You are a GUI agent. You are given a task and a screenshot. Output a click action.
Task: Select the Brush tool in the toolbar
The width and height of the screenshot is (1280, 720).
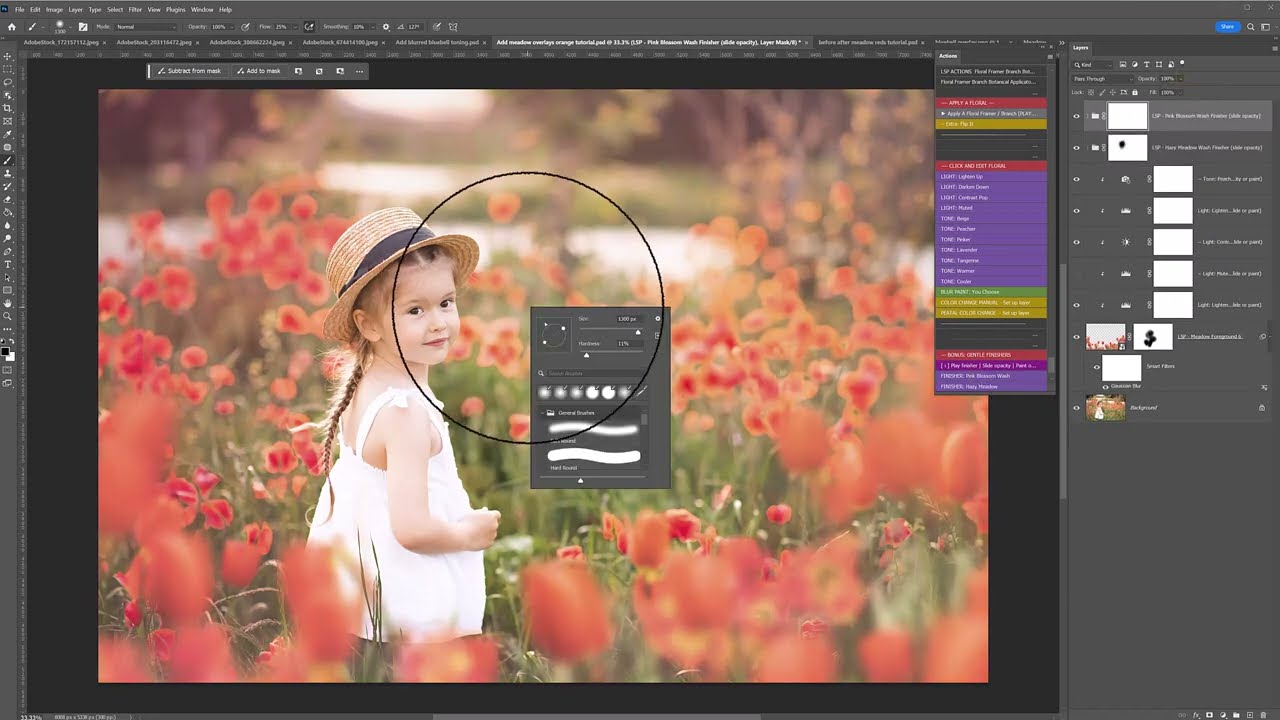tap(8, 160)
